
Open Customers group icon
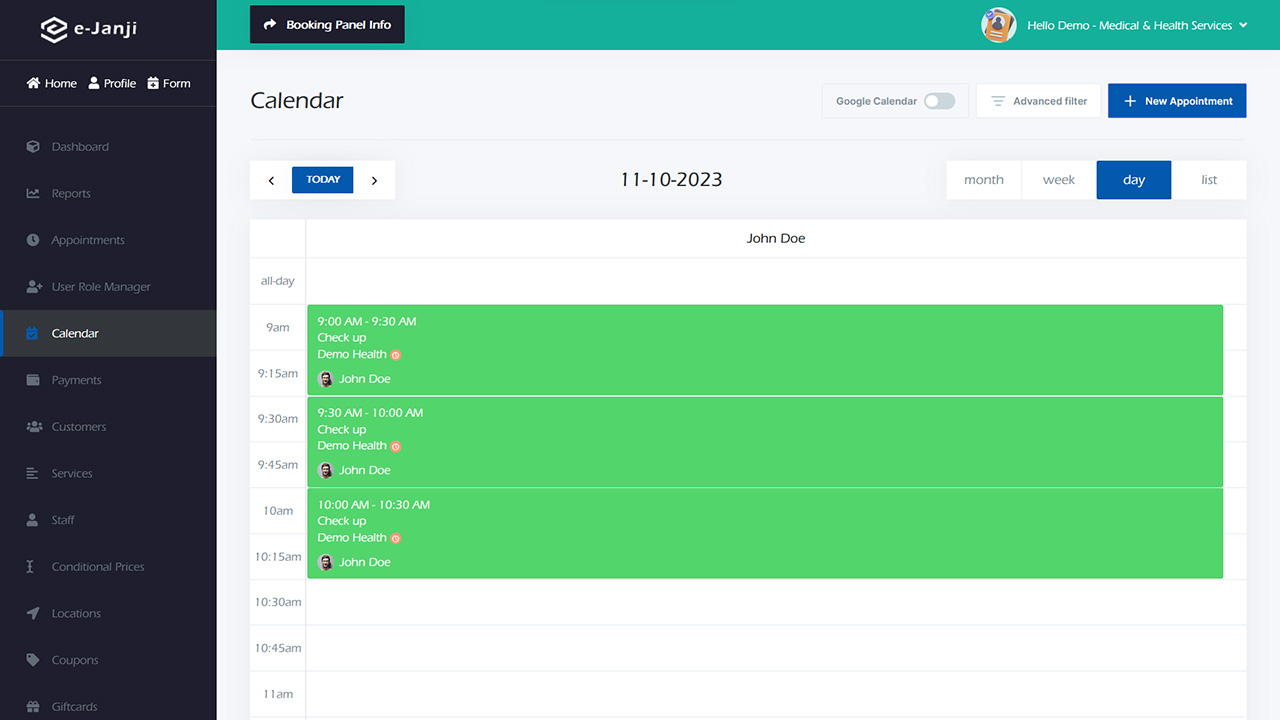tap(33, 427)
